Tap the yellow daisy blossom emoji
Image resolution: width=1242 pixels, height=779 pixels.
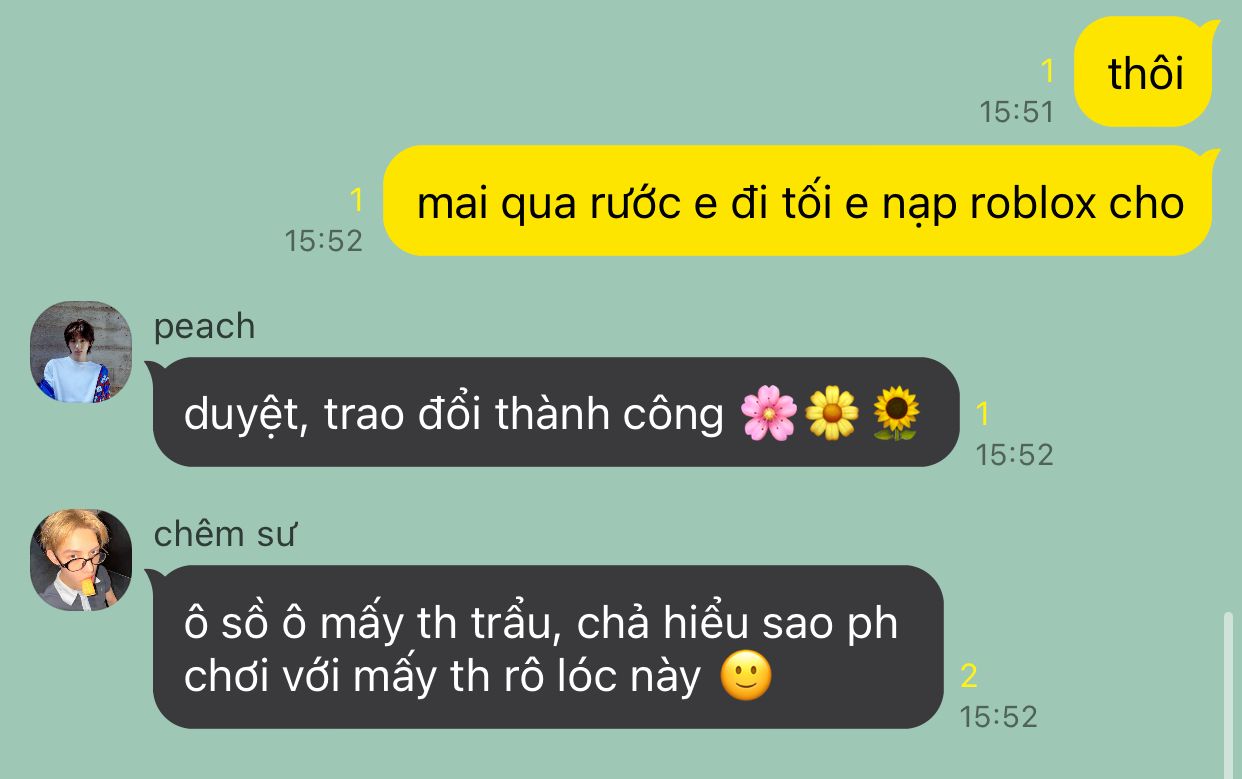click(x=832, y=413)
